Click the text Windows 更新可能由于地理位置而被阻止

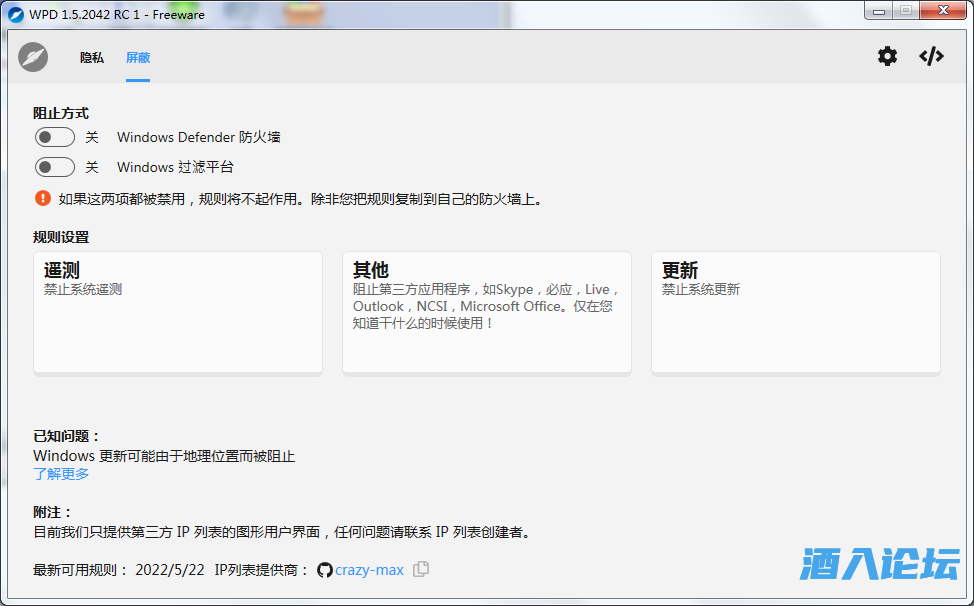pyautogui.click(x=164, y=456)
